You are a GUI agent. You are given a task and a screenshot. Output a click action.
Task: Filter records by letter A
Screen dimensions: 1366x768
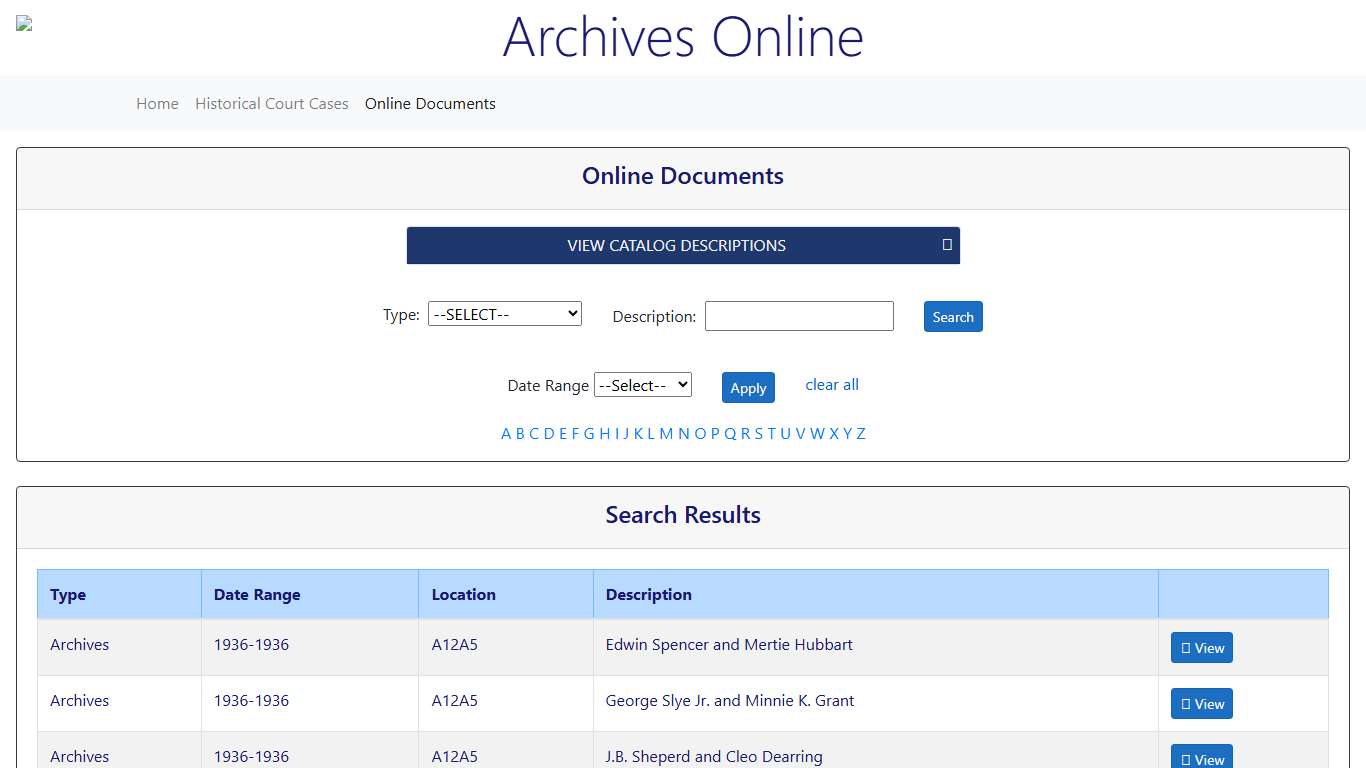505,433
